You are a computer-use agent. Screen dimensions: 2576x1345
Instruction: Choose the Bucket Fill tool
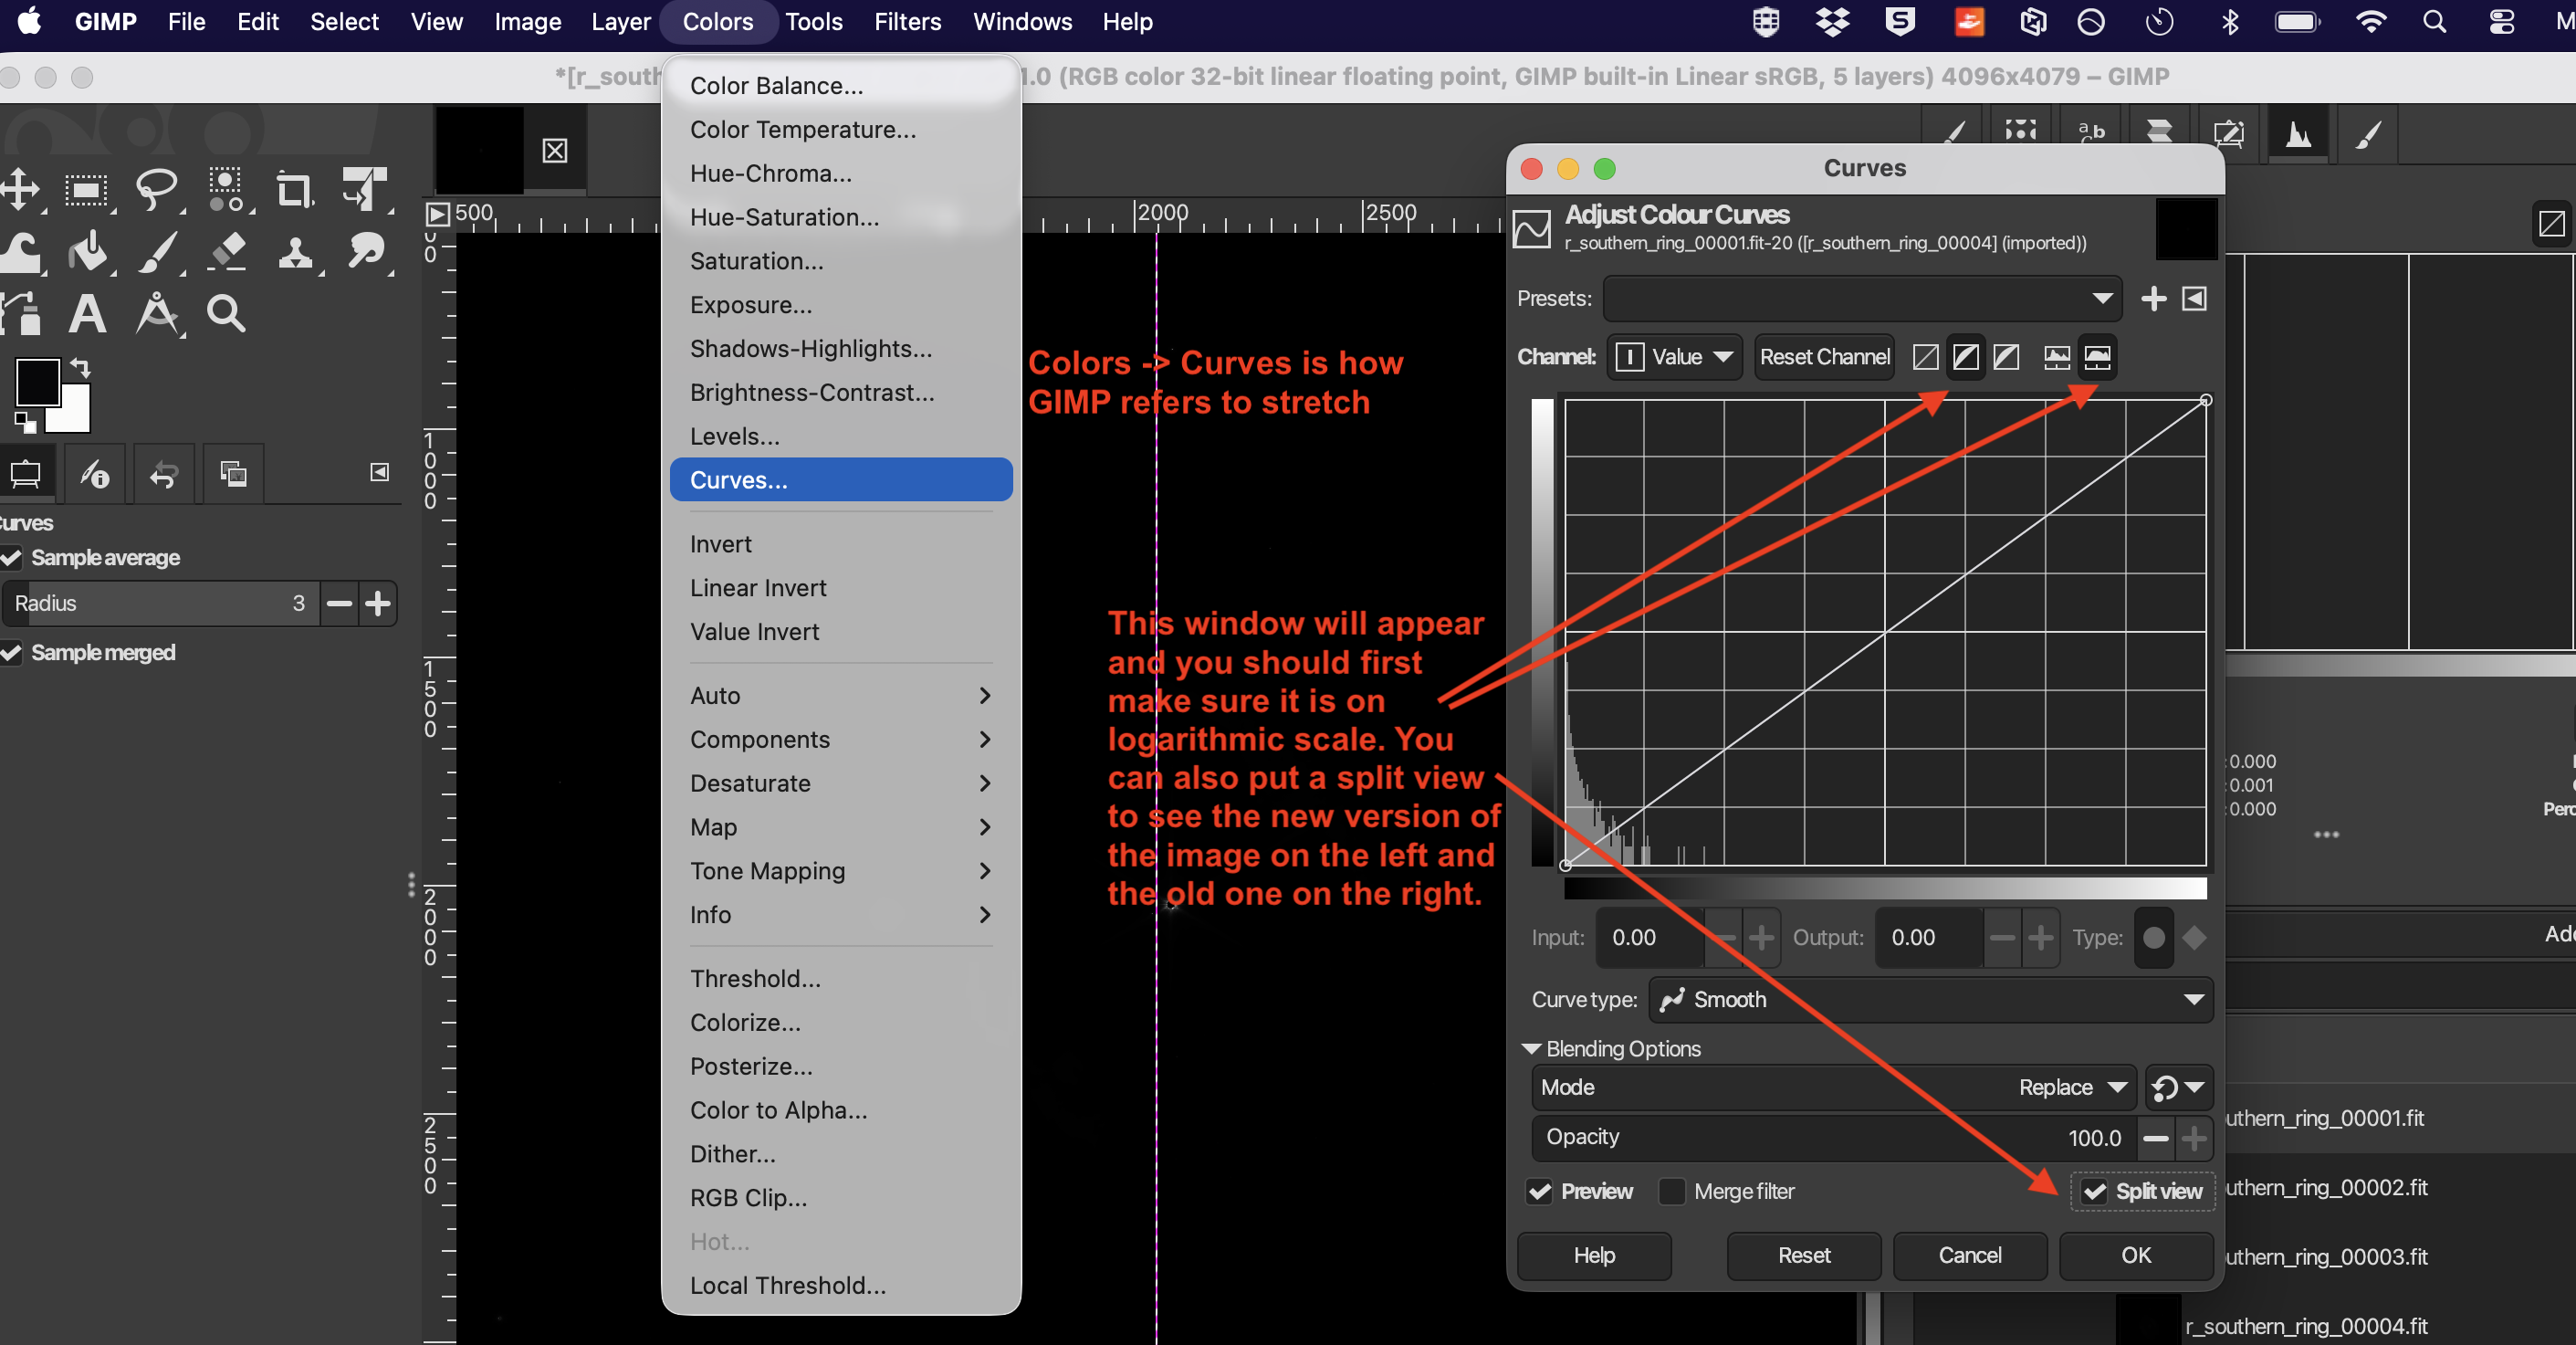88,251
